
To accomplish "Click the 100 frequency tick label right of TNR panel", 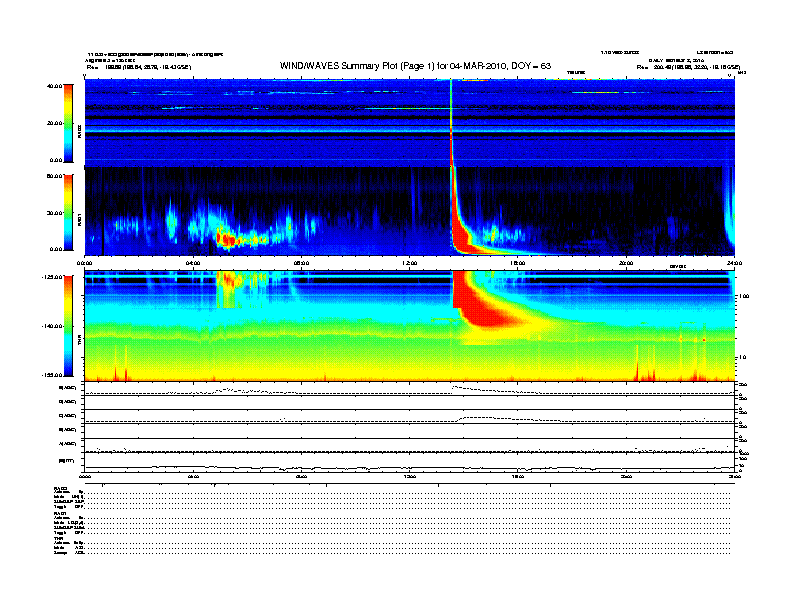I will (743, 296).
